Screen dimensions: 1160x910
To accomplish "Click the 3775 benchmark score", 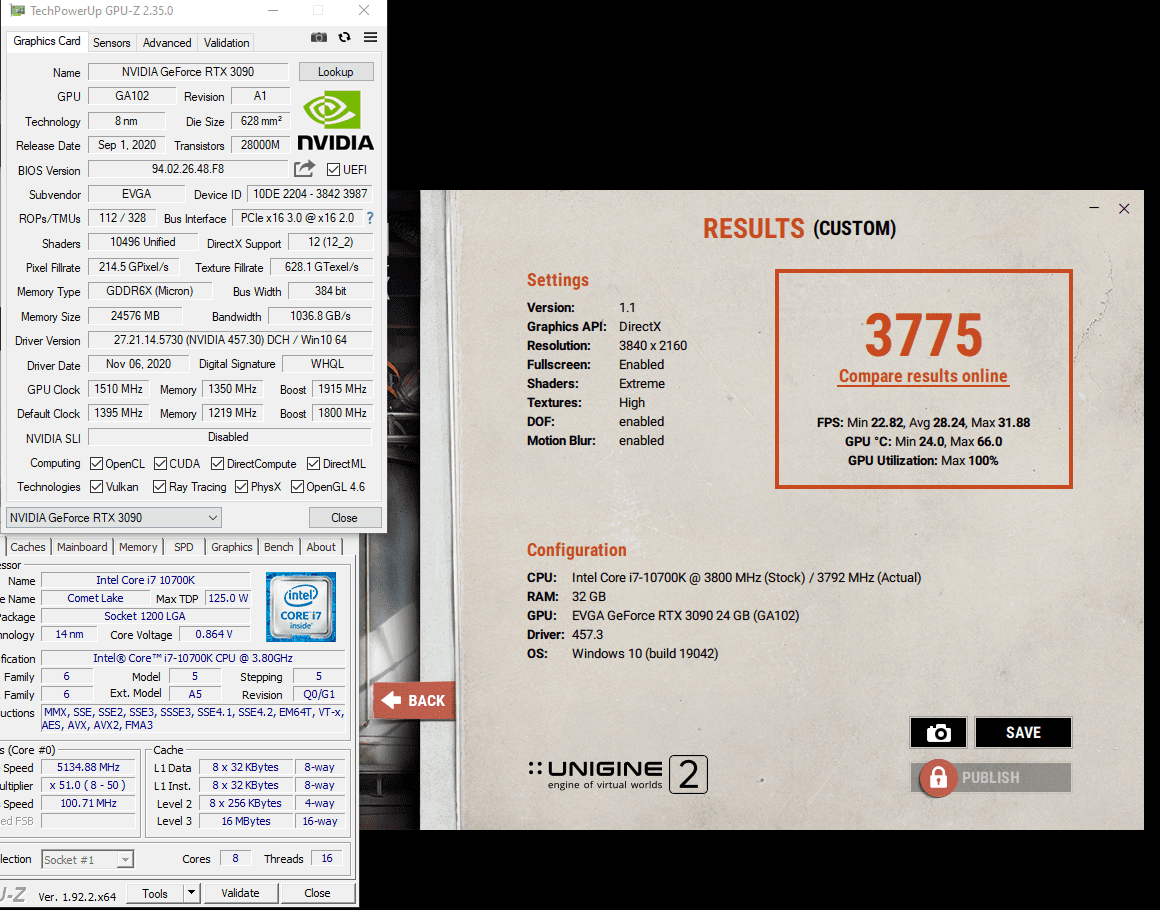I will [x=923, y=335].
